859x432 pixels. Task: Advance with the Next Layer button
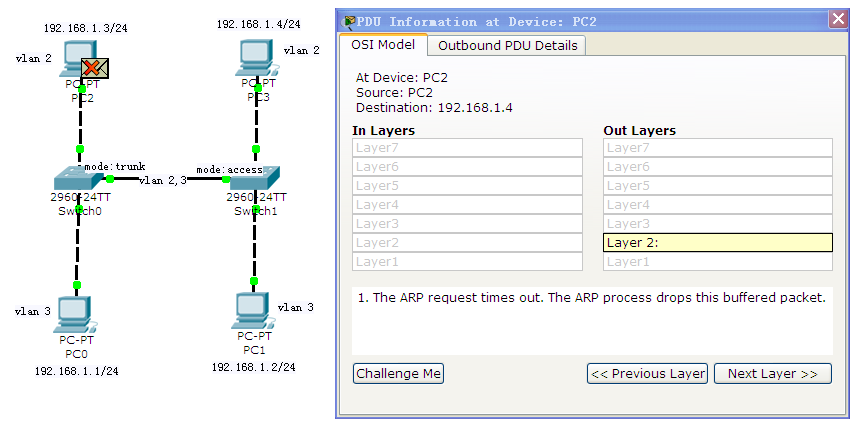tap(772, 373)
